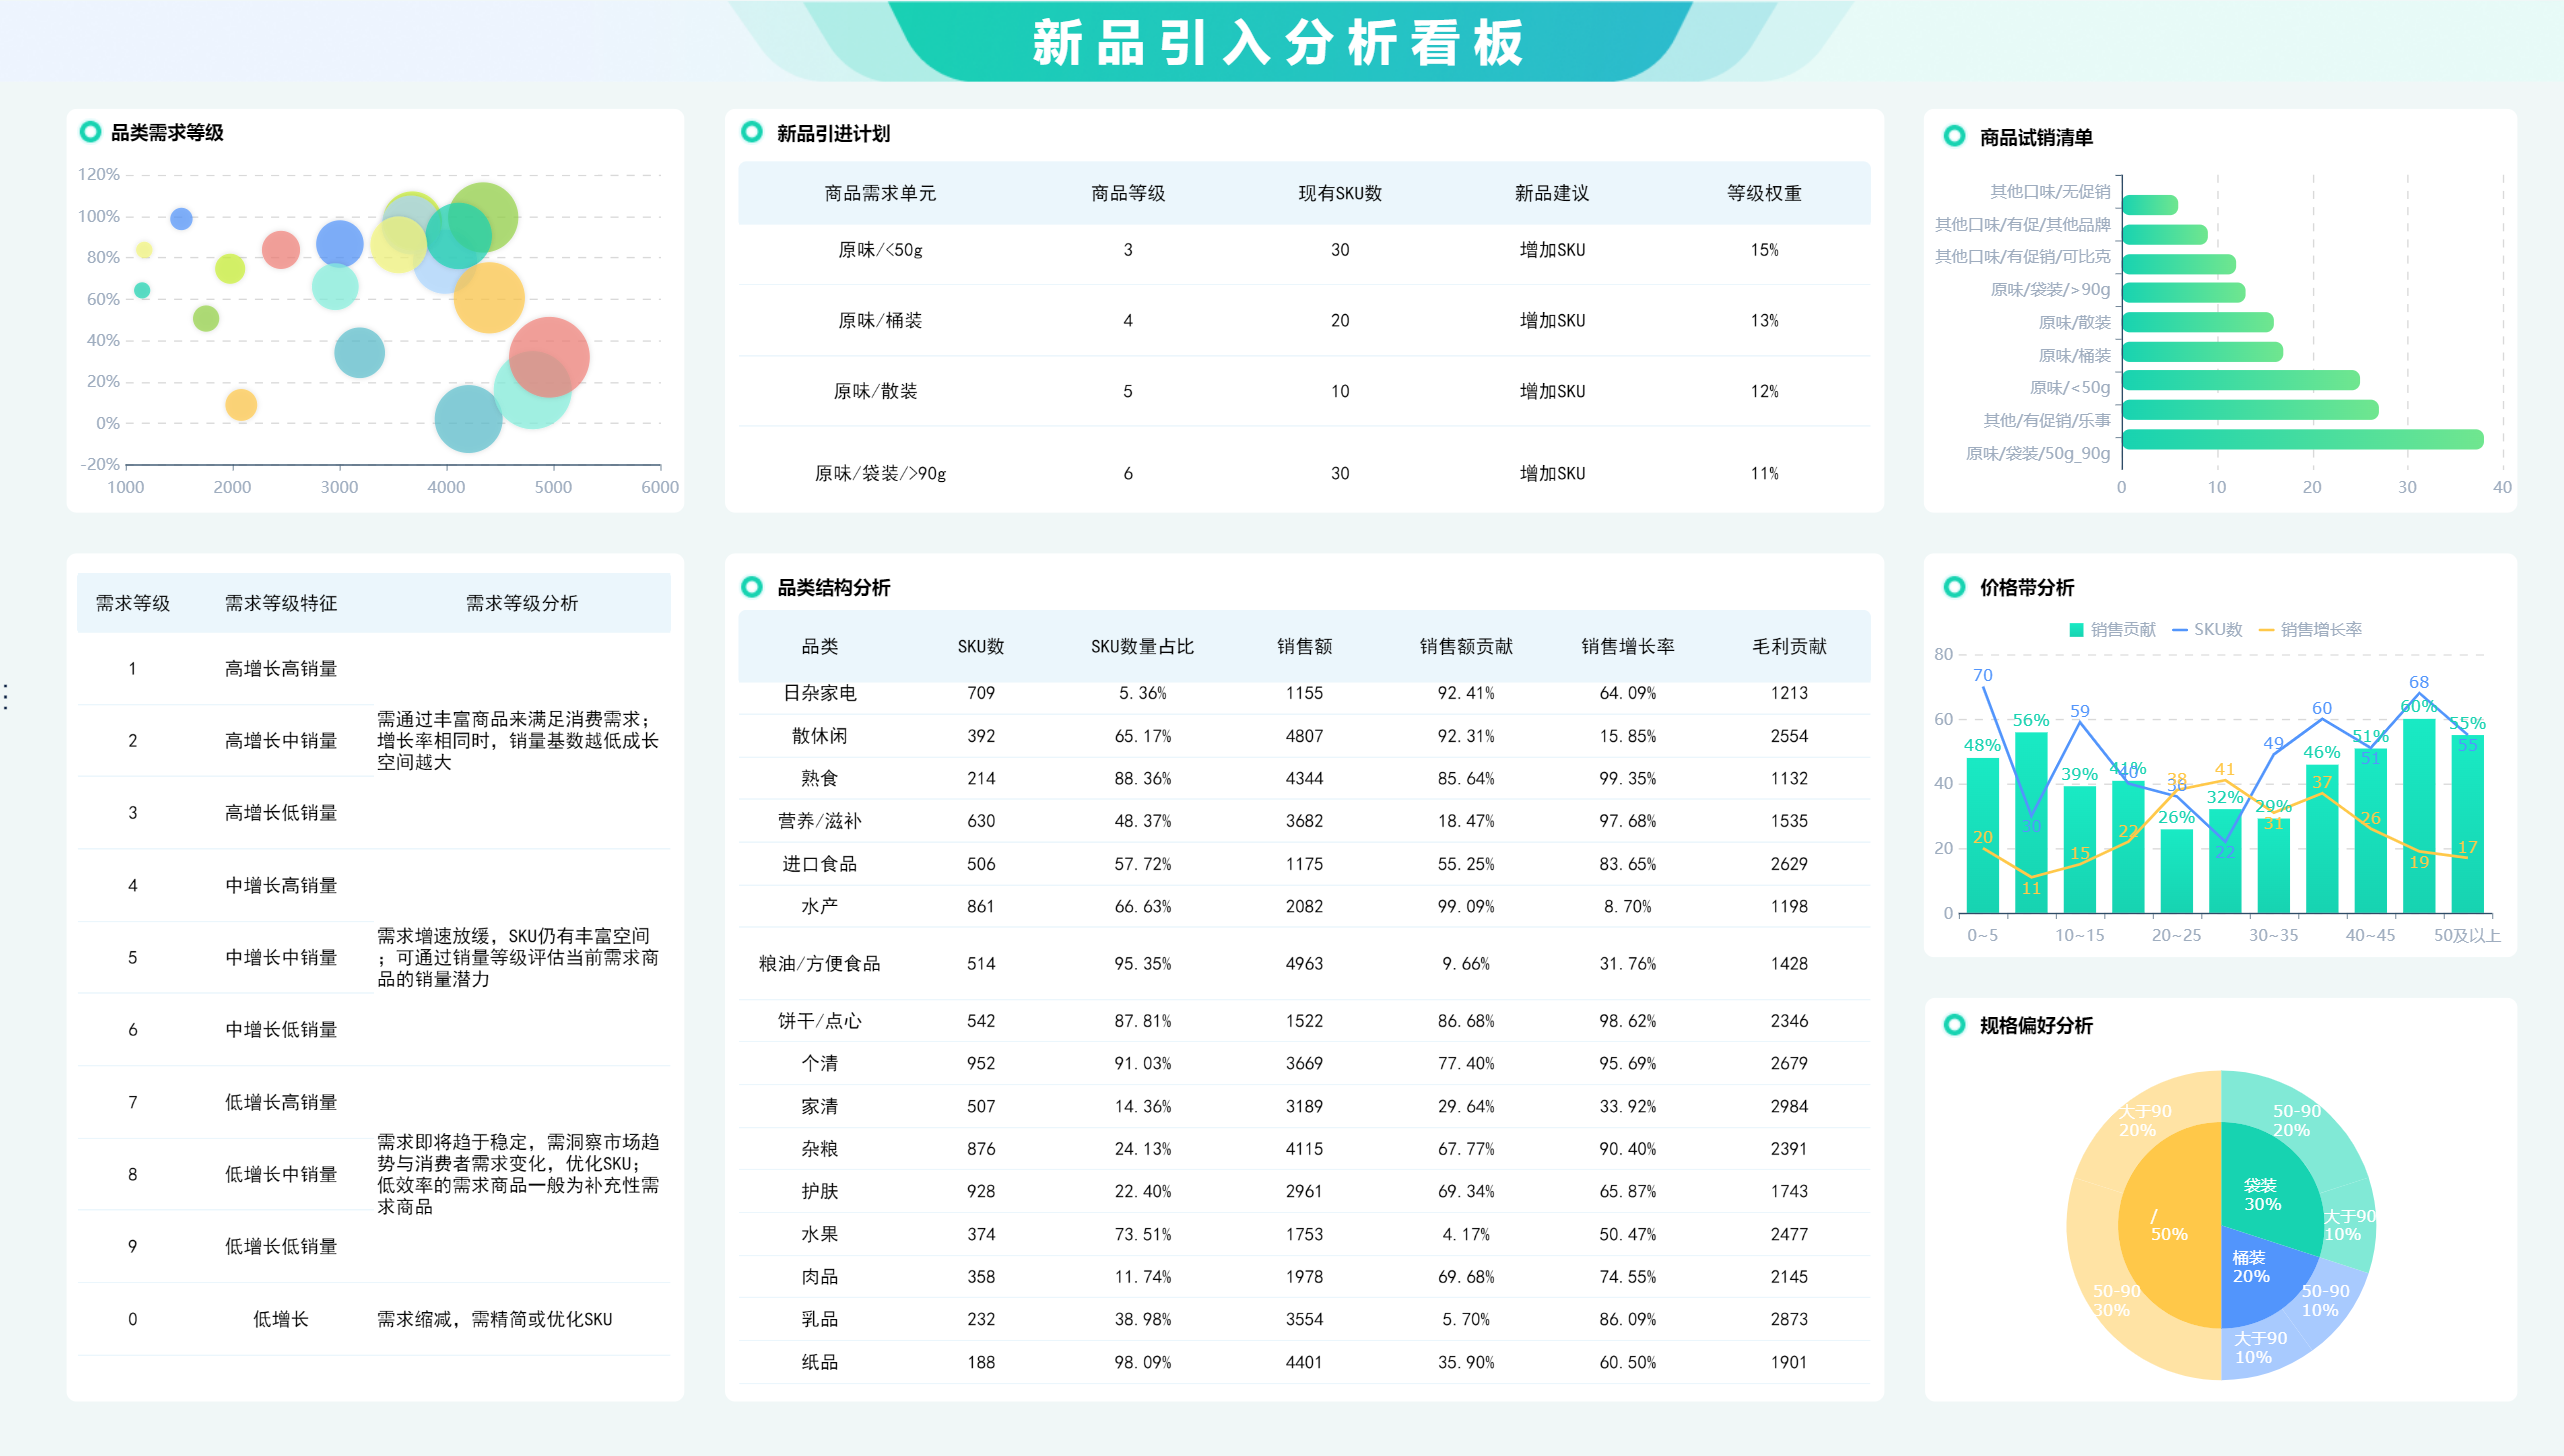Click the 原味/袋装/50g_90g longest bar
This screenshot has width=2564, height=1456.
click(2300, 439)
